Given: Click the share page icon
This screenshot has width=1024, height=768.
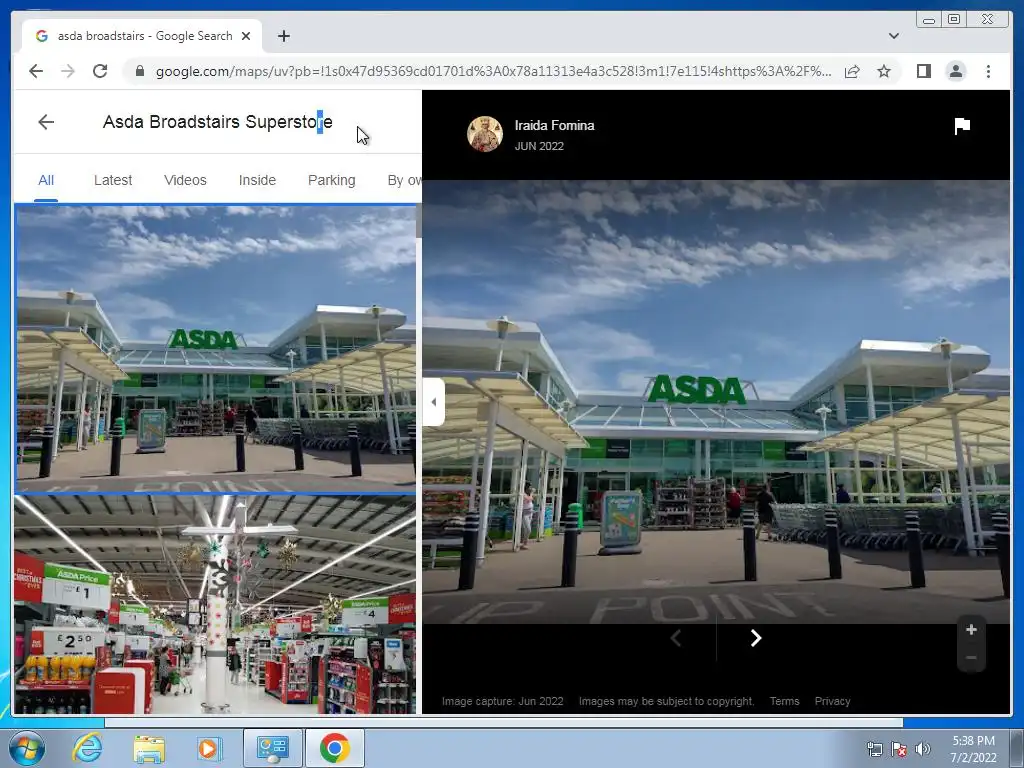Looking at the screenshot, I should tap(852, 71).
